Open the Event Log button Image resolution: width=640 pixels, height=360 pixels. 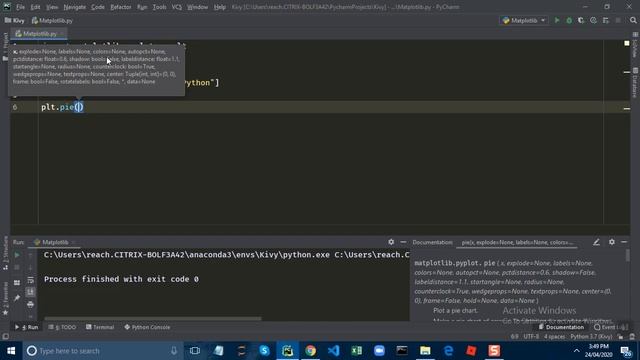coord(611,327)
